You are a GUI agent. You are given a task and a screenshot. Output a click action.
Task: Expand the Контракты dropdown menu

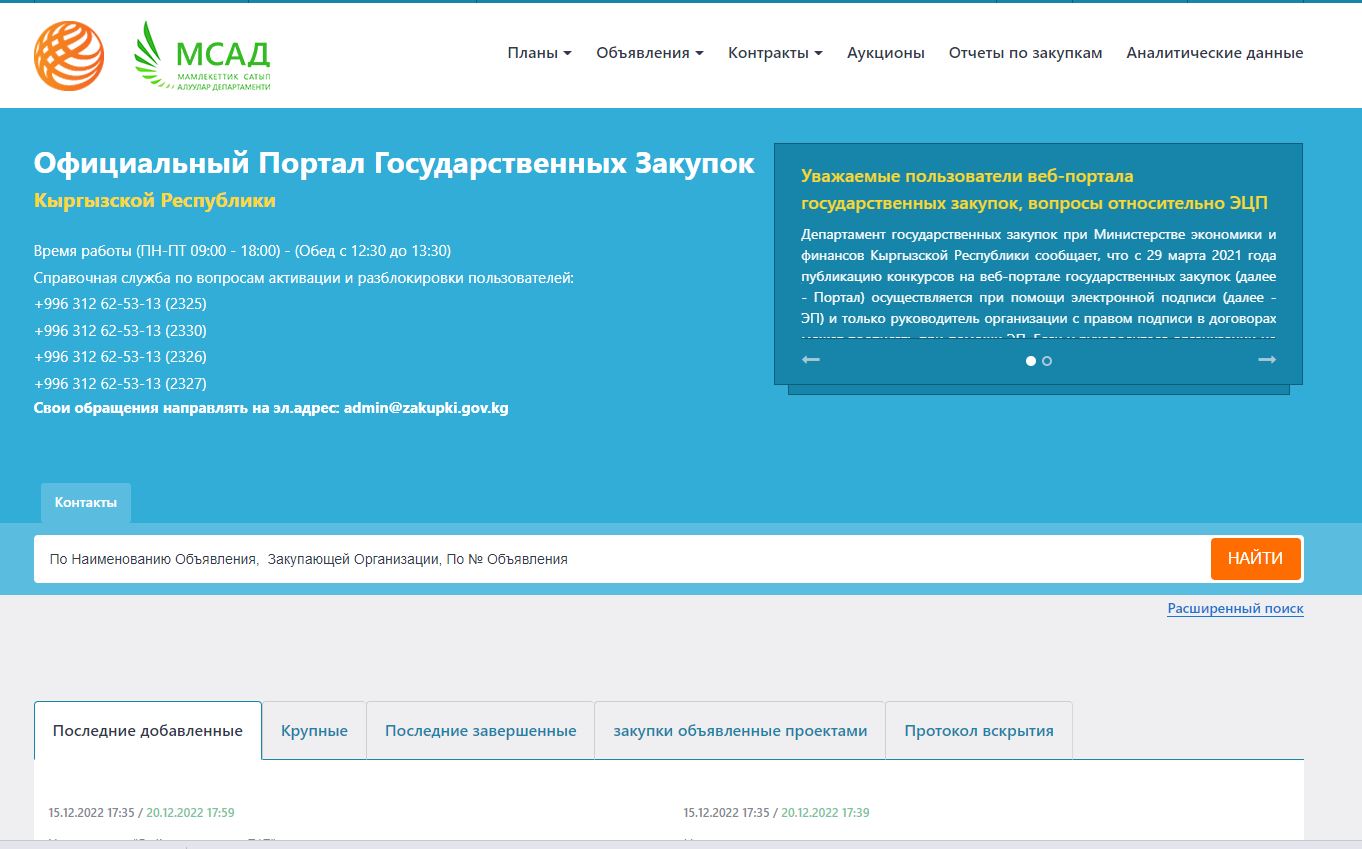pyautogui.click(x=774, y=53)
